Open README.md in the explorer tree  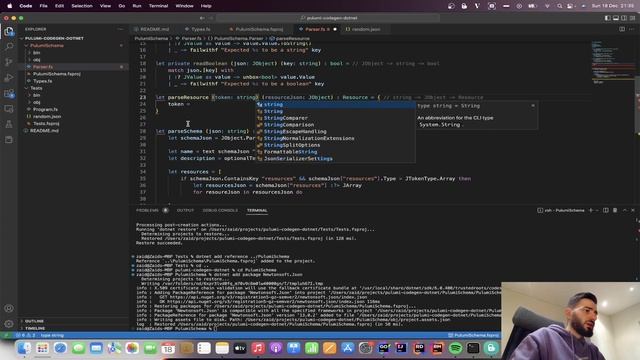[x=44, y=131]
